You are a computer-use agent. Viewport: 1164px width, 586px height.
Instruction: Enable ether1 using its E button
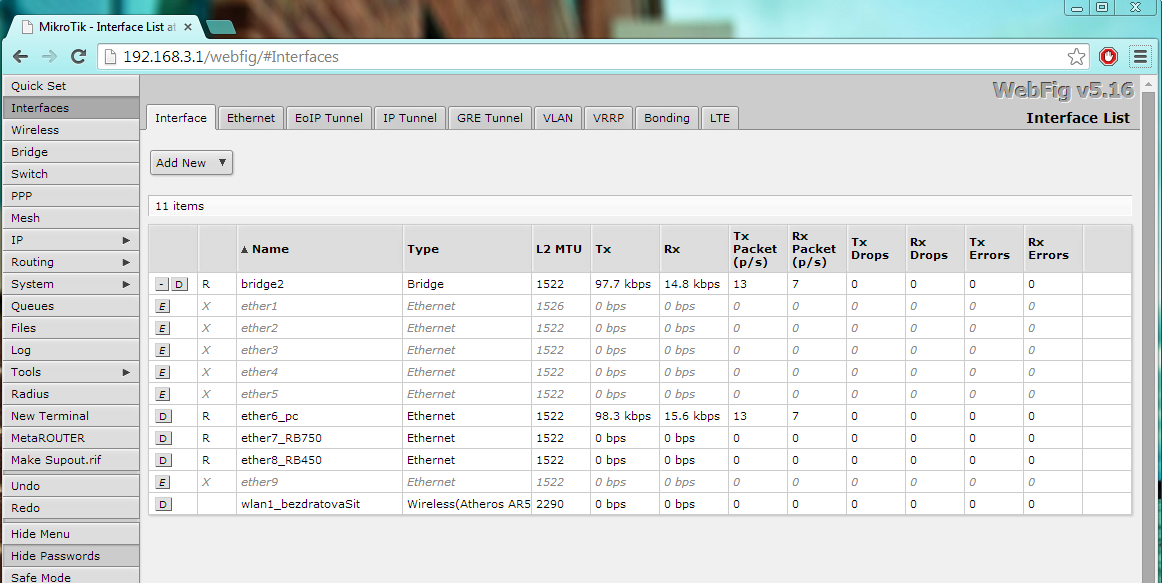tap(163, 306)
